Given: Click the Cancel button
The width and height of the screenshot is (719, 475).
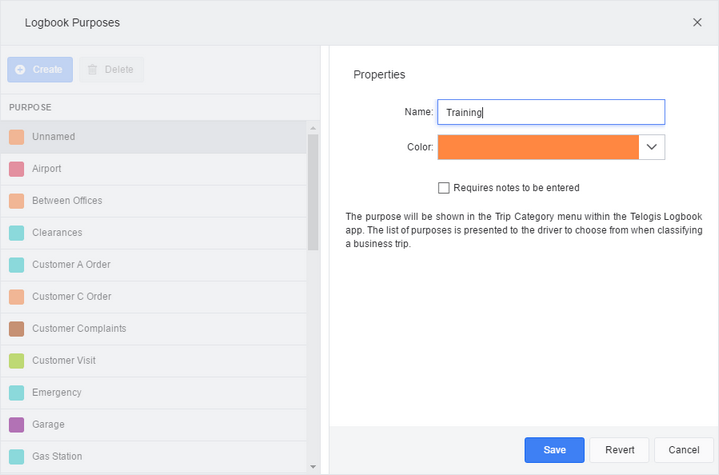Looking at the screenshot, I should tap(684, 450).
